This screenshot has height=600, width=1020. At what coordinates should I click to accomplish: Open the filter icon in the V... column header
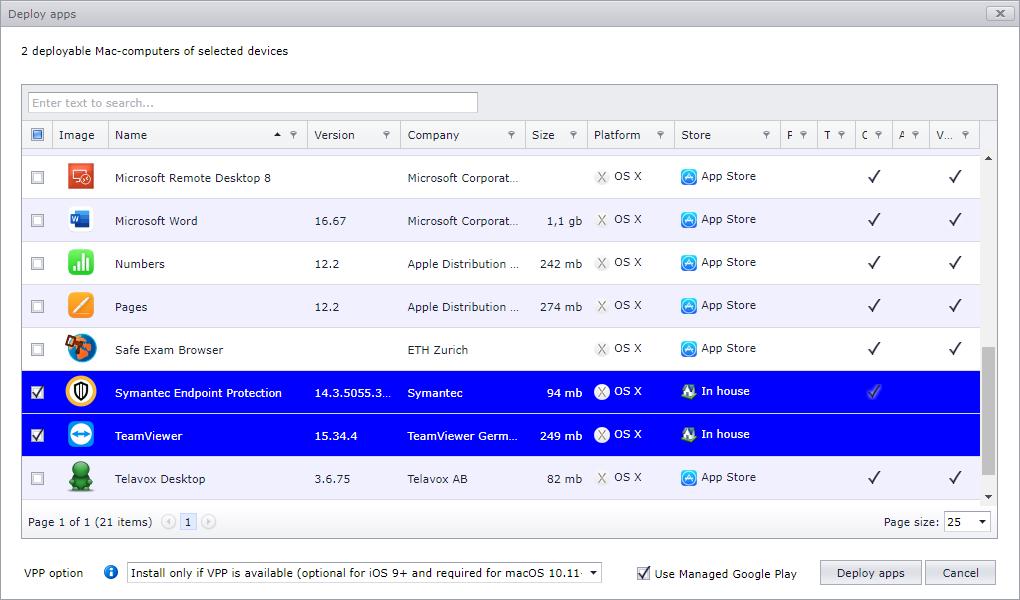[965, 135]
